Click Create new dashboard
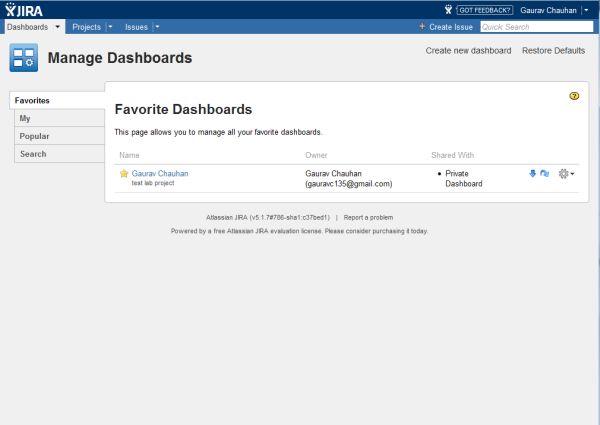 point(468,50)
